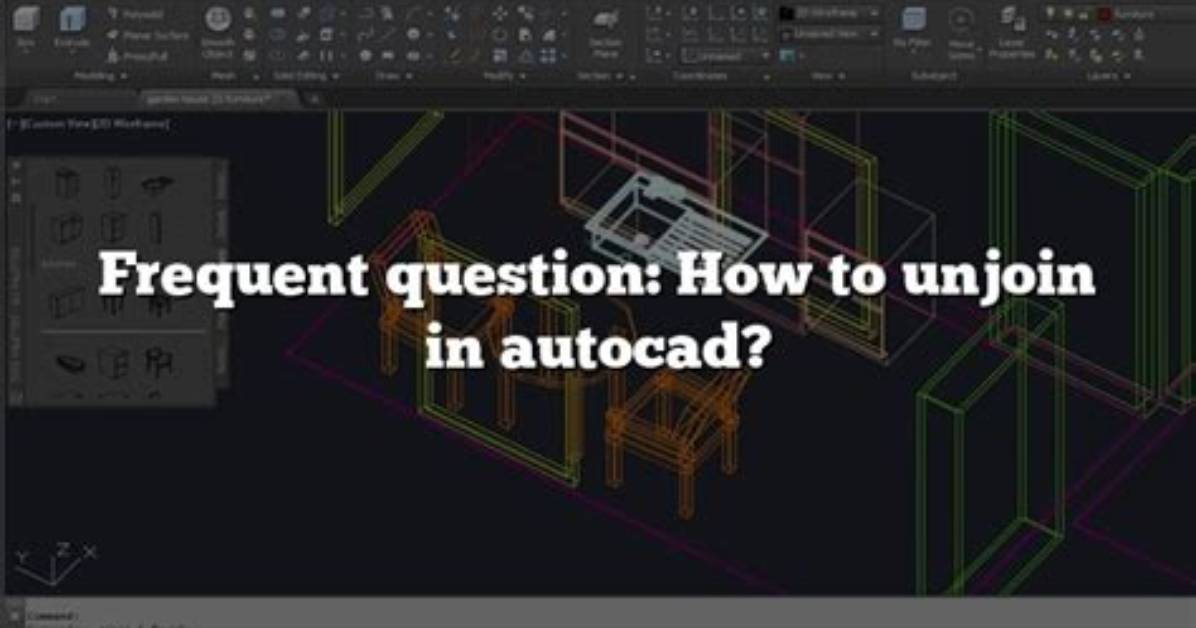
Task: Click the chair thumbnail in bottom palette row
Action: tap(159, 362)
